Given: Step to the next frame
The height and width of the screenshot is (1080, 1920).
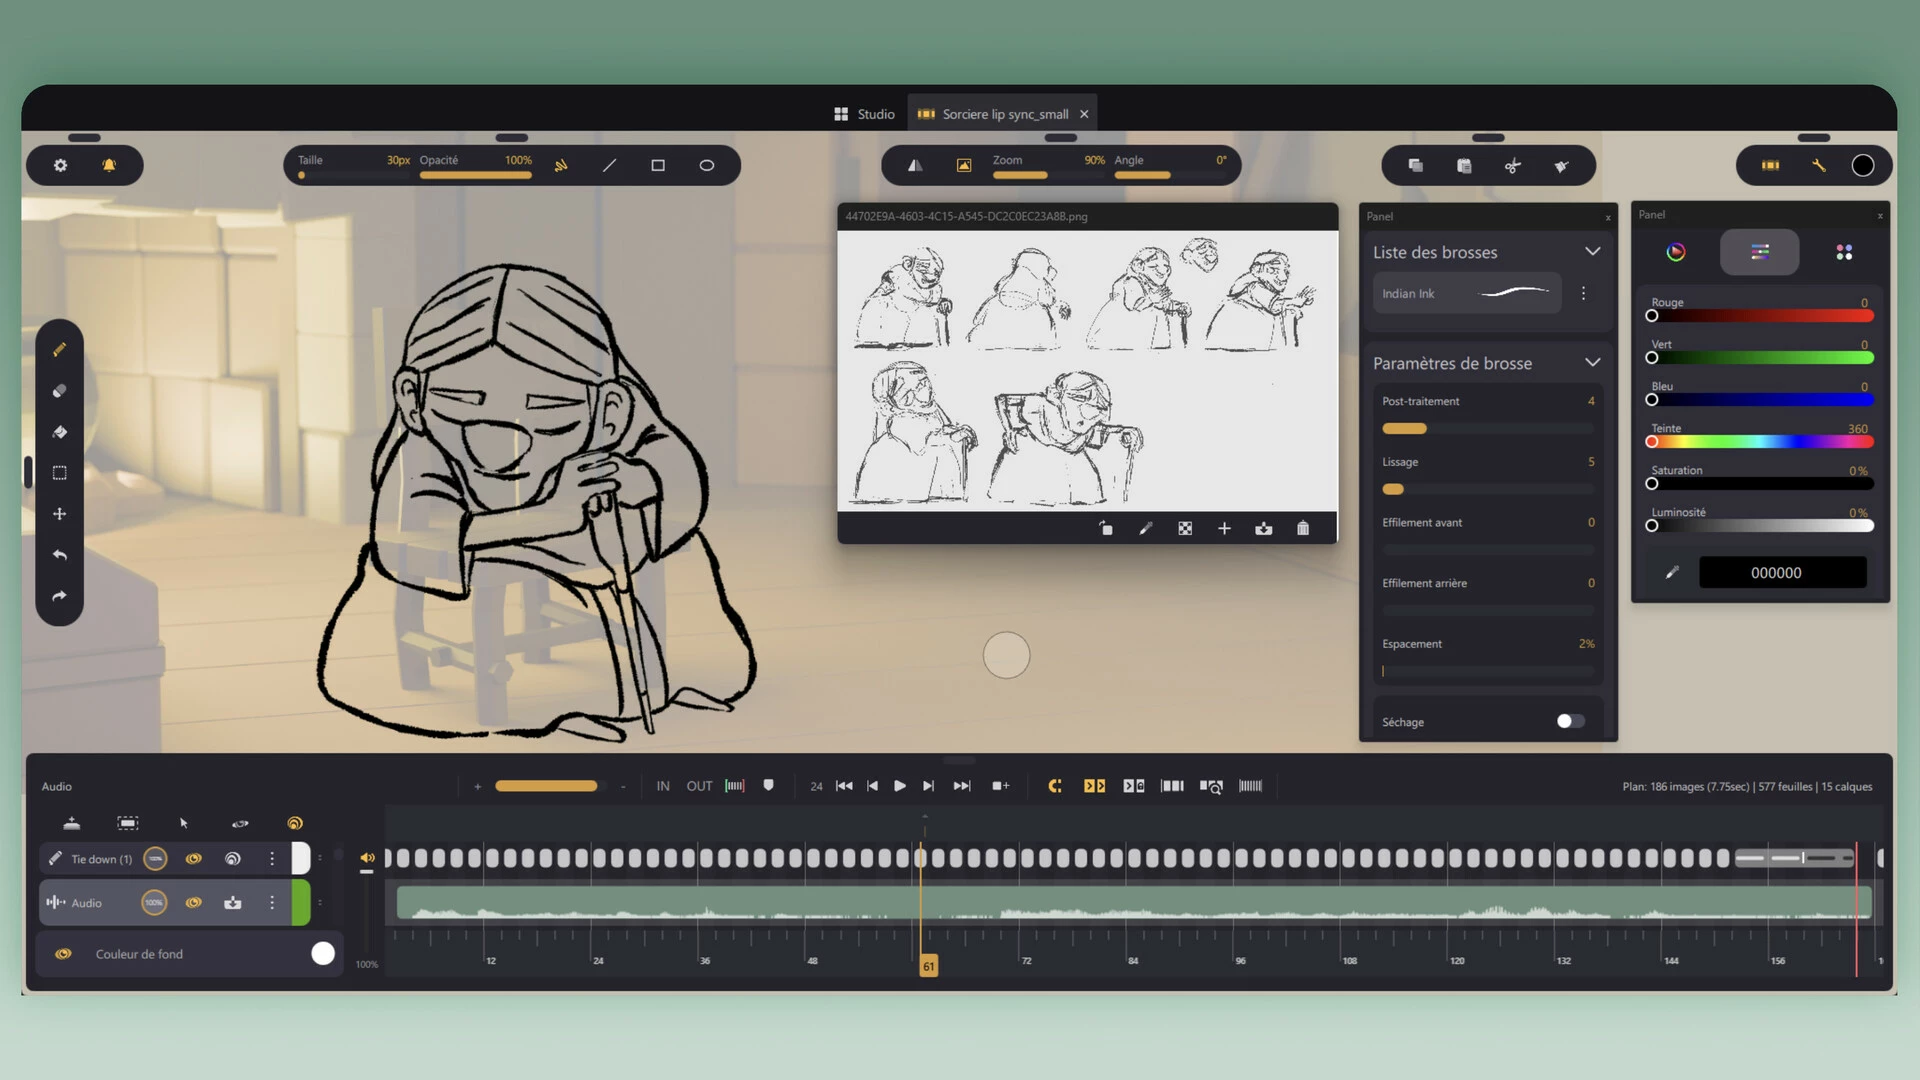Looking at the screenshot, I should click(x=929, y=786).
